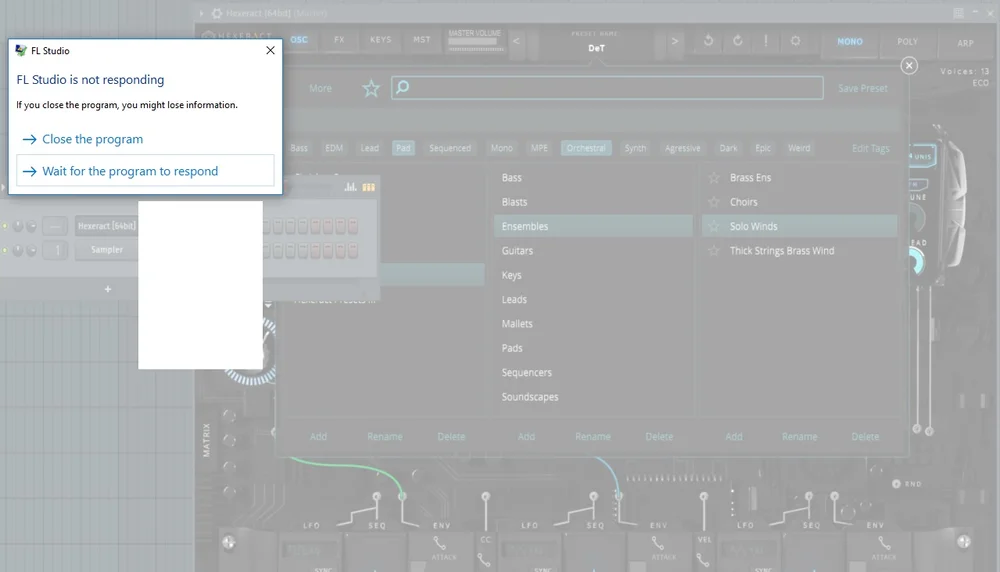Switch to the KEYS tab
The width and height of the screenshot is (1000, 572).
(380, 40)
